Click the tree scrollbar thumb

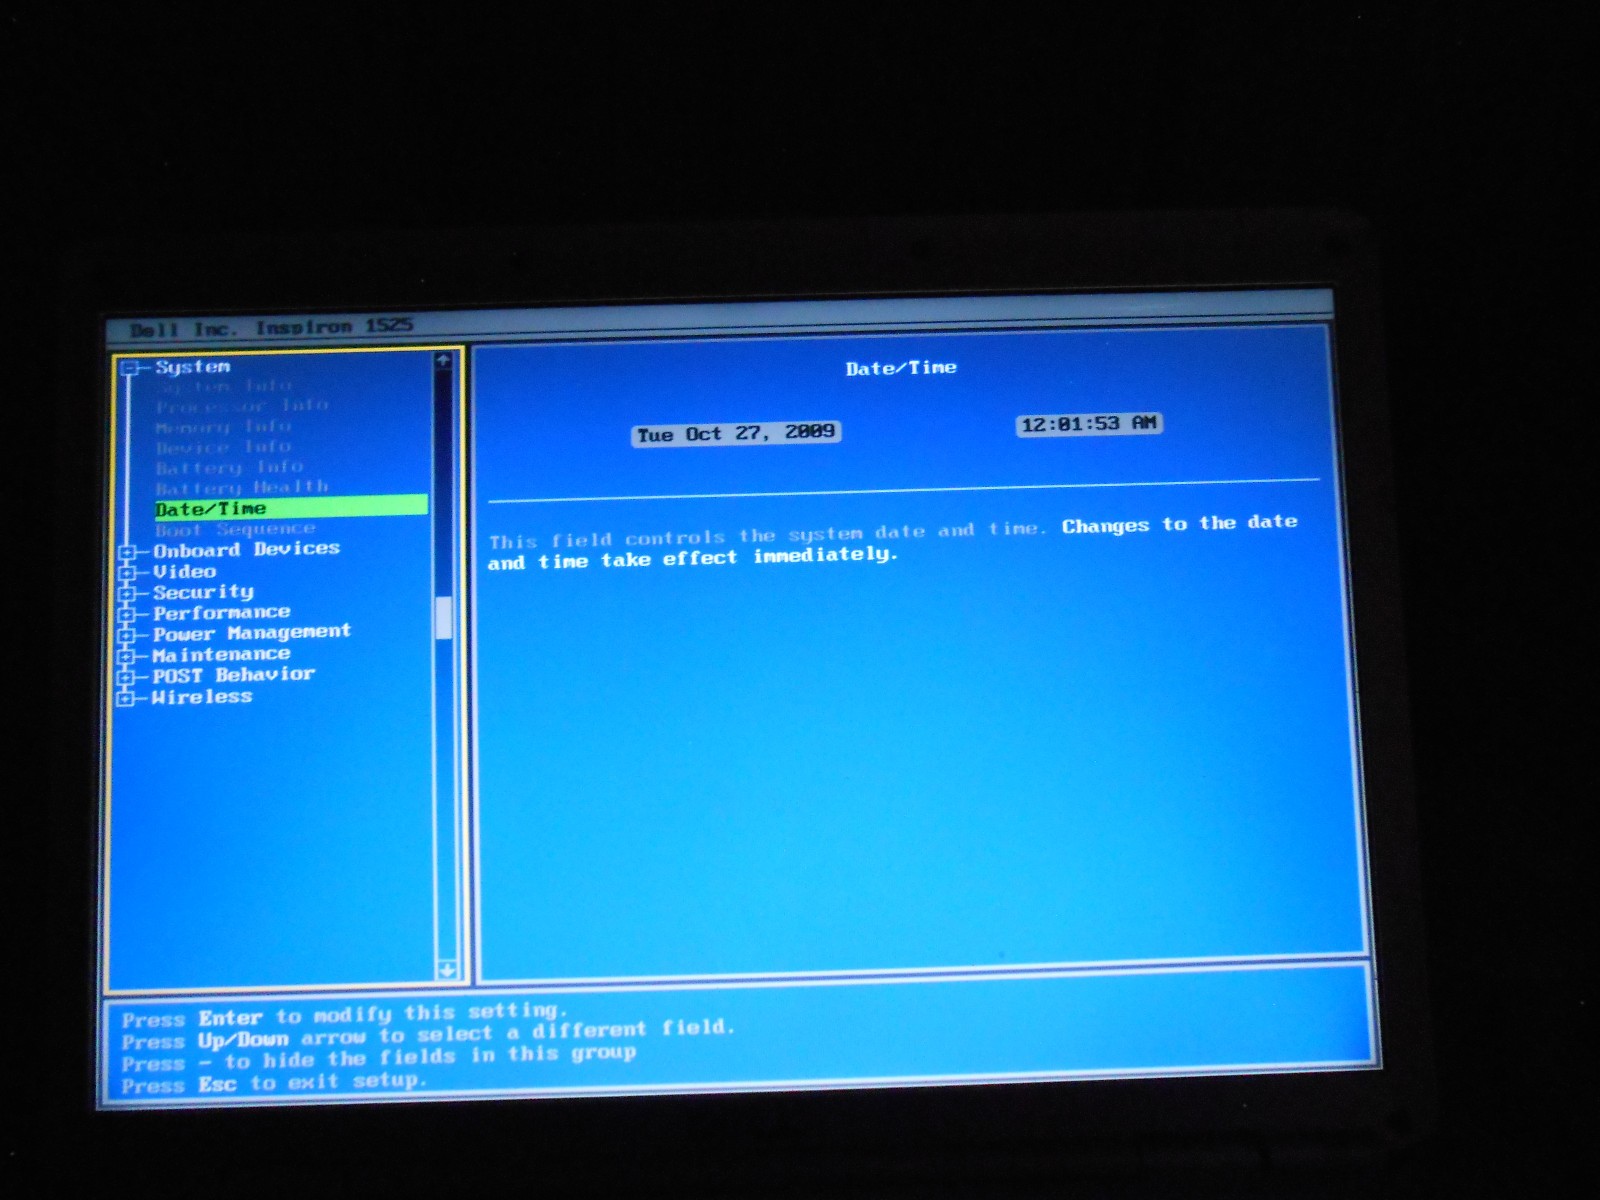(444, 618)
